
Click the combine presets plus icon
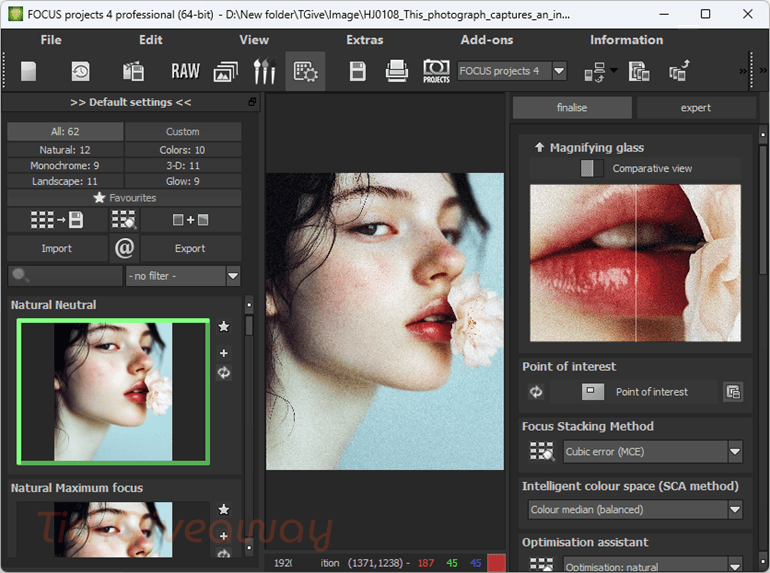(x=191, y=220)
